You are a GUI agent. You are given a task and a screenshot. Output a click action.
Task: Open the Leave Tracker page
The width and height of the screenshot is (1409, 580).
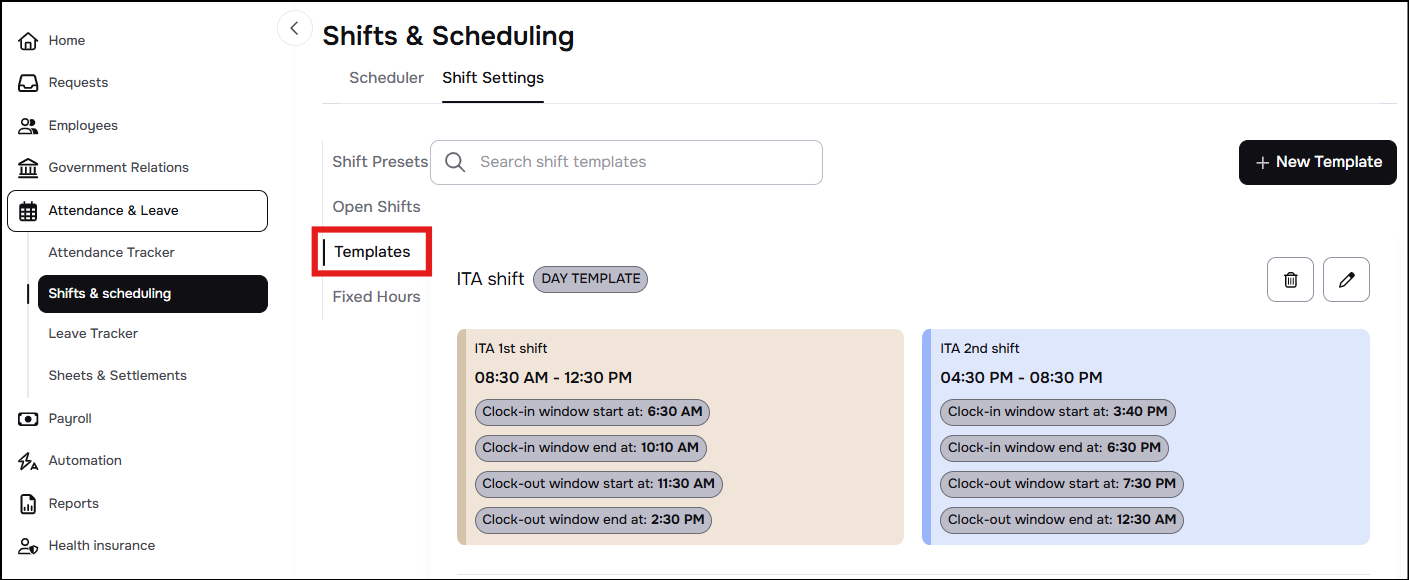coord(93,334)
